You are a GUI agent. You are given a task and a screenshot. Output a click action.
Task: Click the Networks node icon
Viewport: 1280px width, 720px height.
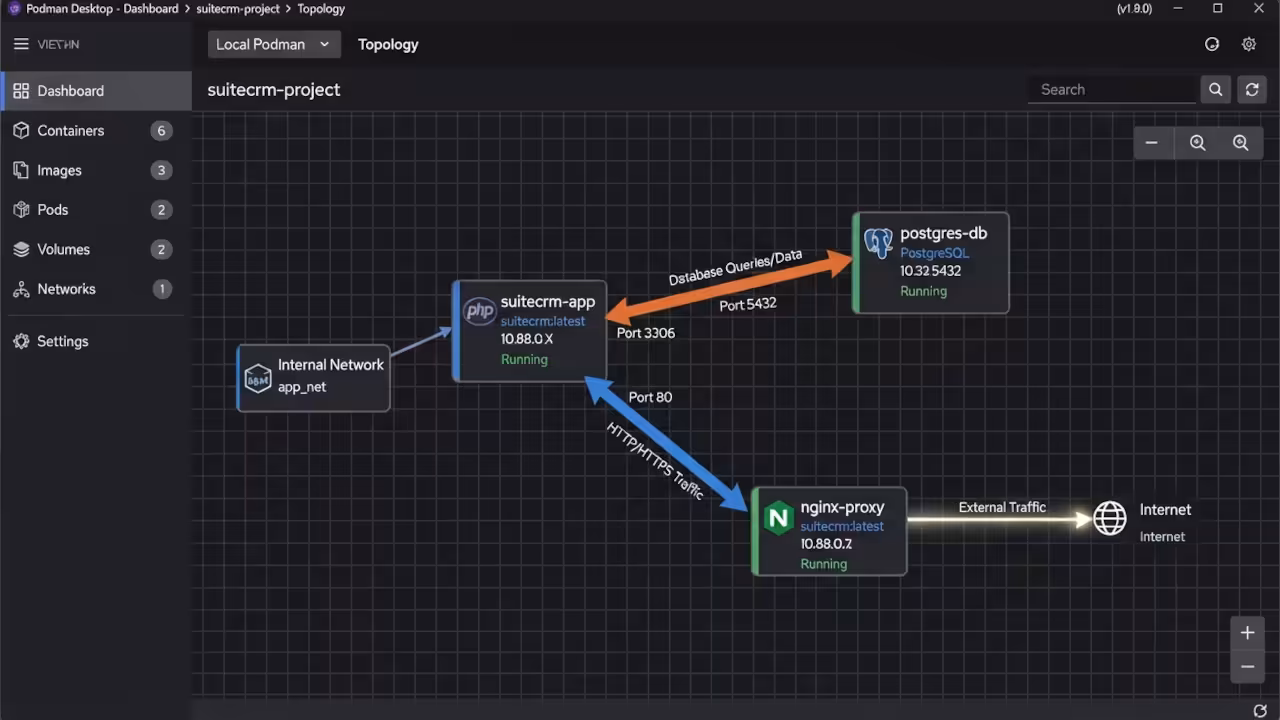point(21,289)
